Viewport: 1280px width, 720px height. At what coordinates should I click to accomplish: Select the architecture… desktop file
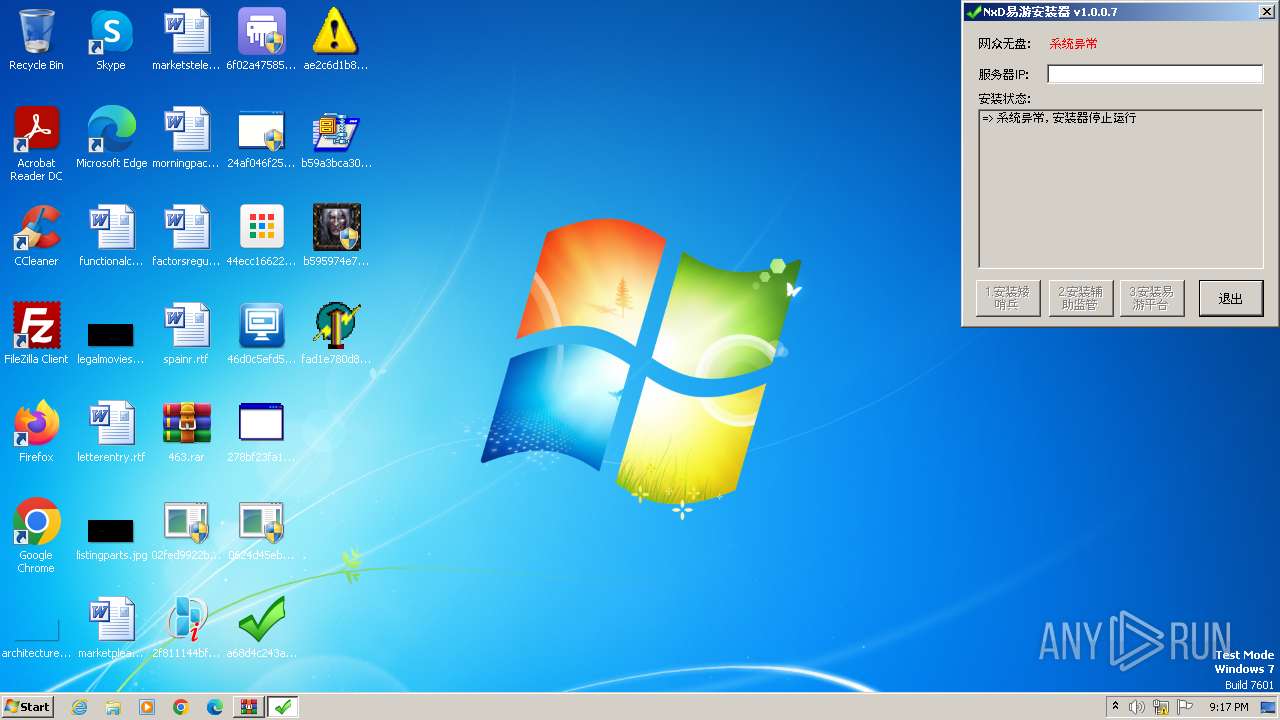coord(36,638)
